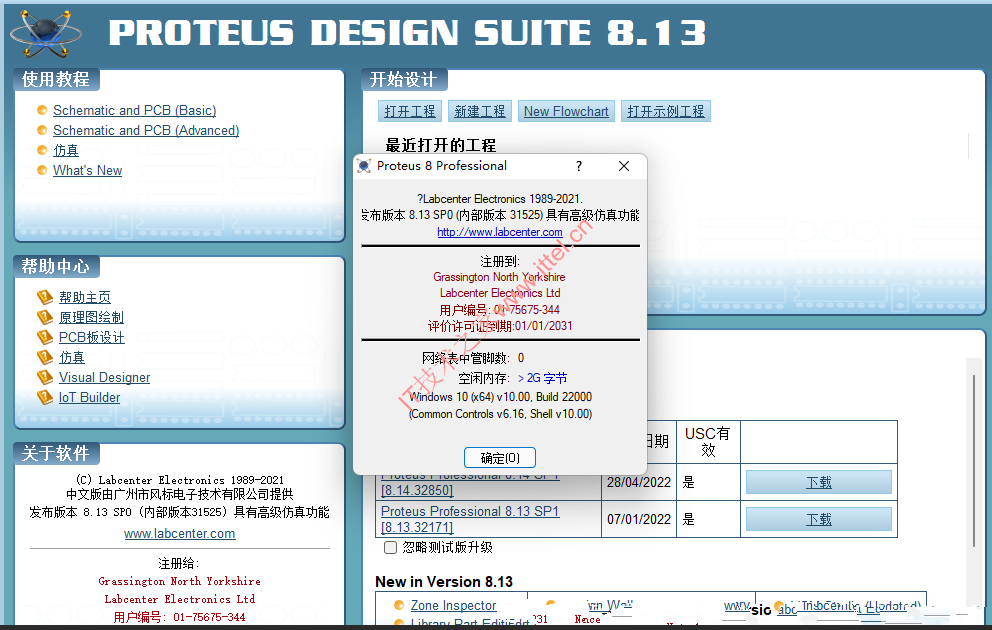This screenshot has height=630, width=992.
Task: Follow the http://www.labcenter.com link in the dialog
Action: point(500,232)
